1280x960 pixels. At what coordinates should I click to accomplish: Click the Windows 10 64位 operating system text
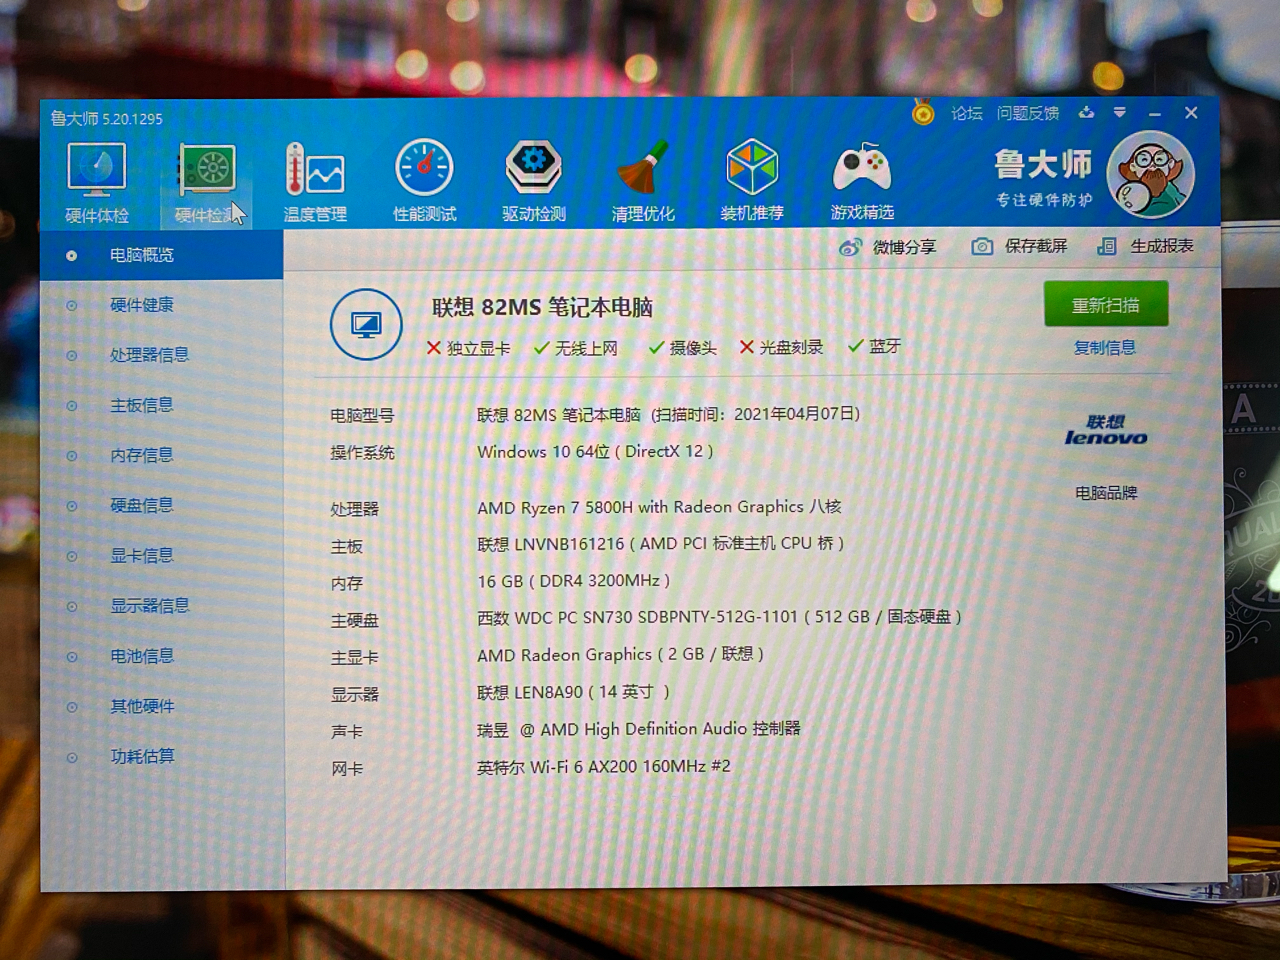pyautogui.click(x=595, y=452)
